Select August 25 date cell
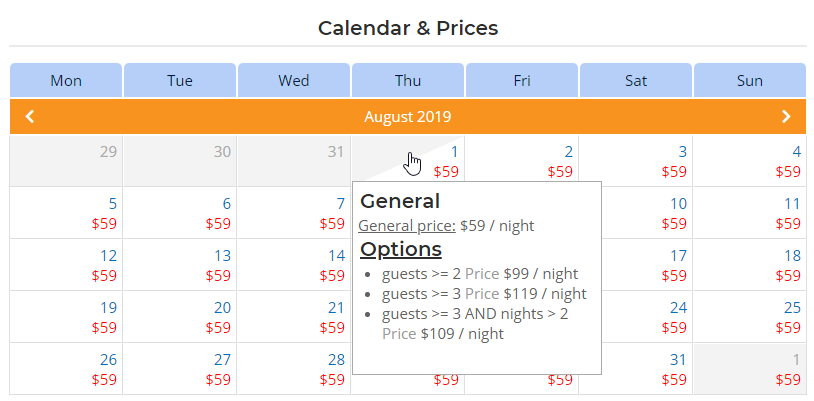814x401 pixels. coord(750,316)
